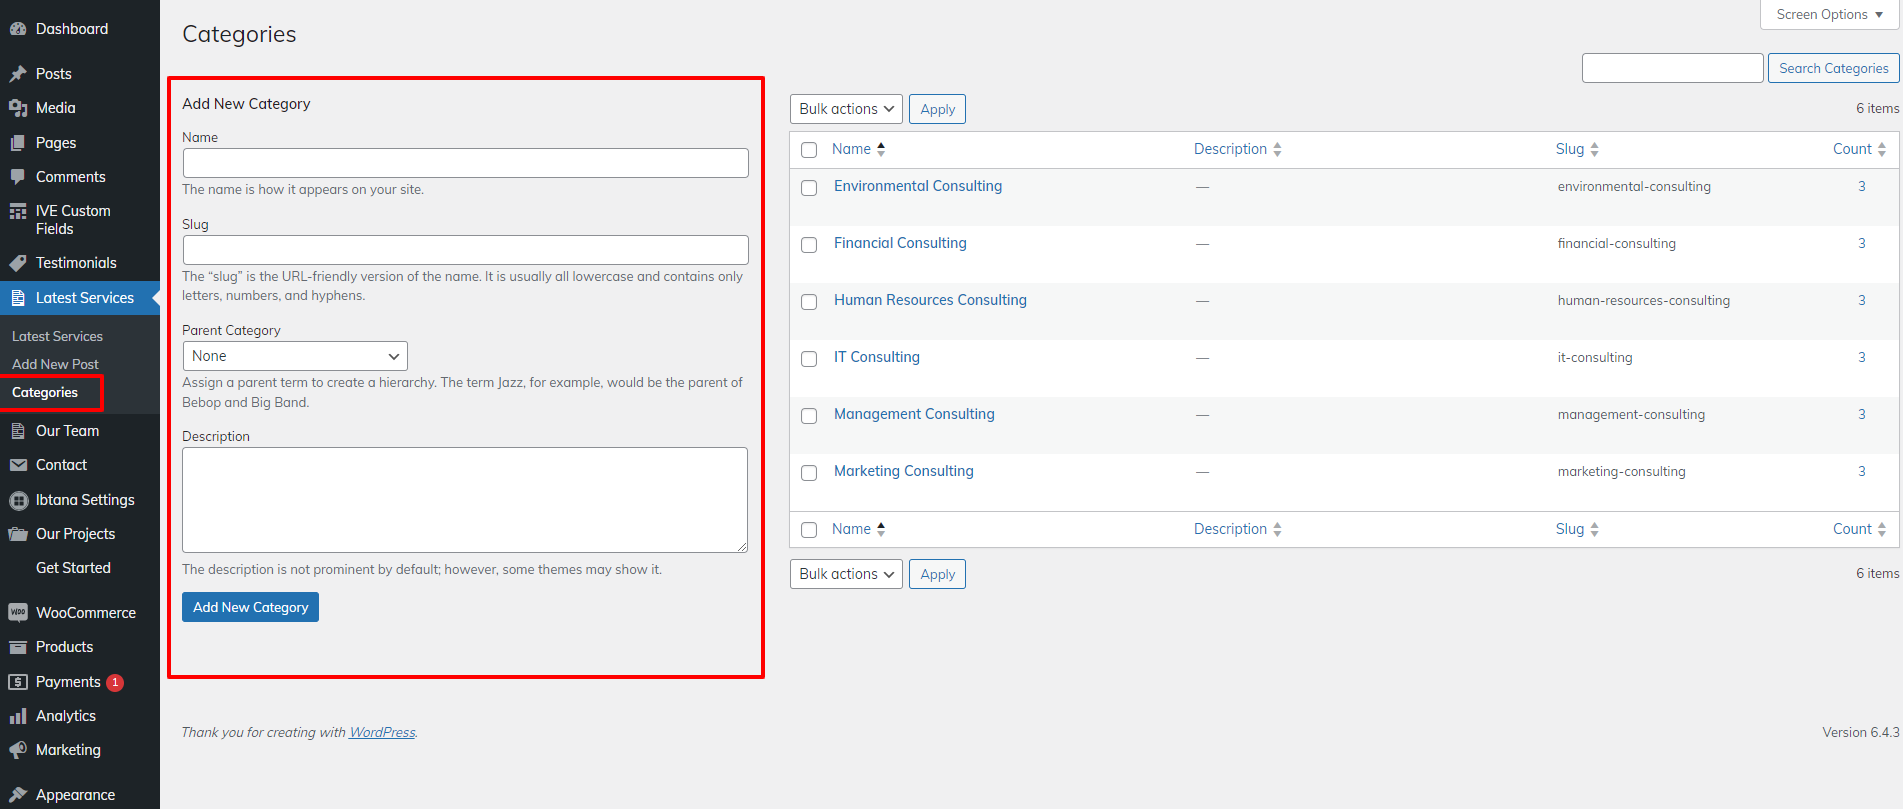
Task: Click the Posts pushpin icon
Action: (x=17, y=74)
